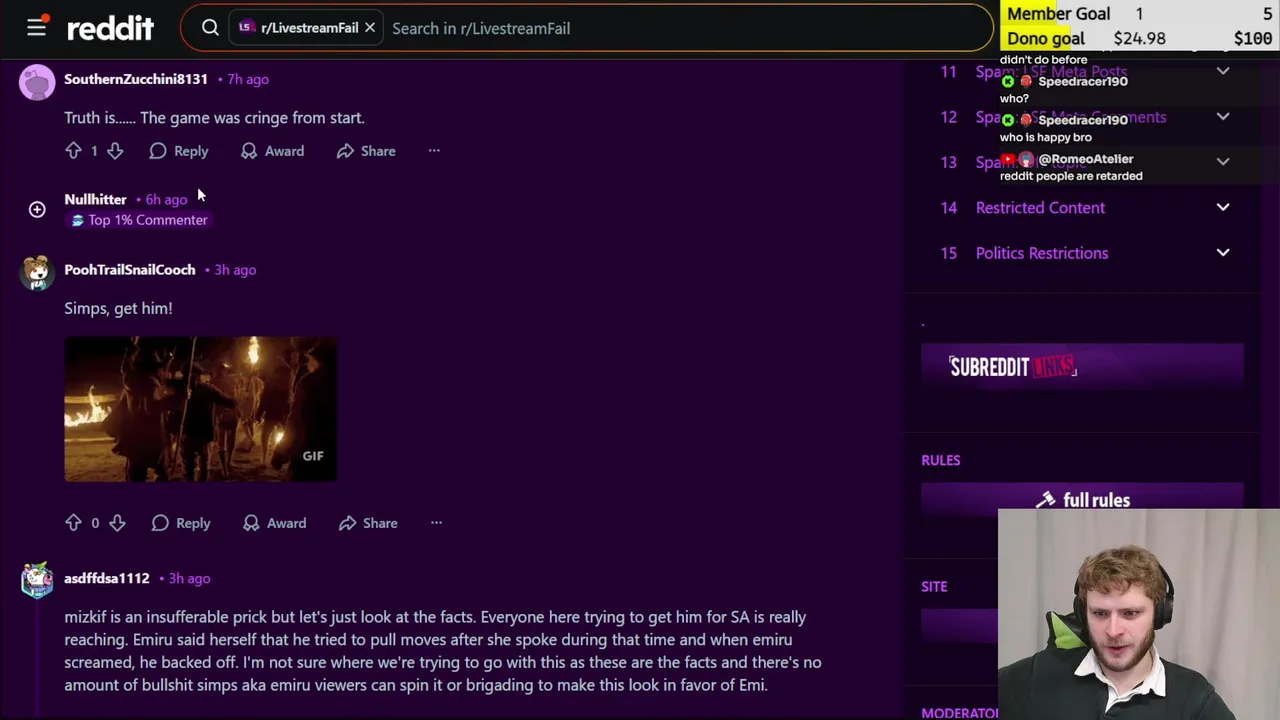Open the full rules button
1280x720 pixels.
coord(1082,499)
